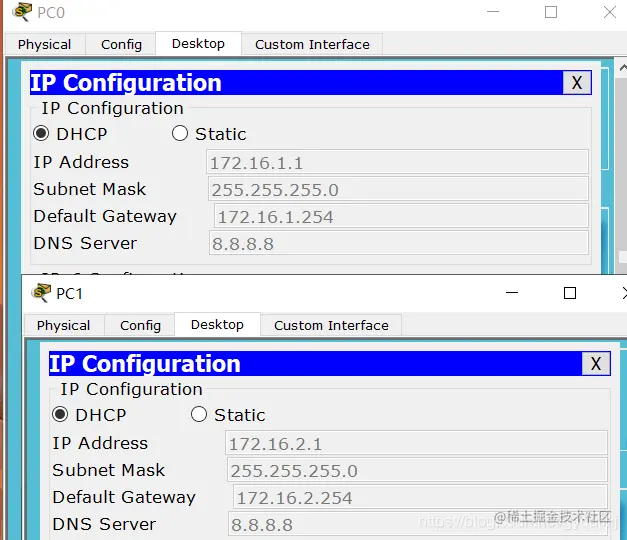Click the Default Gateway label in PC0
627x540 pixels.
[105, 216]
